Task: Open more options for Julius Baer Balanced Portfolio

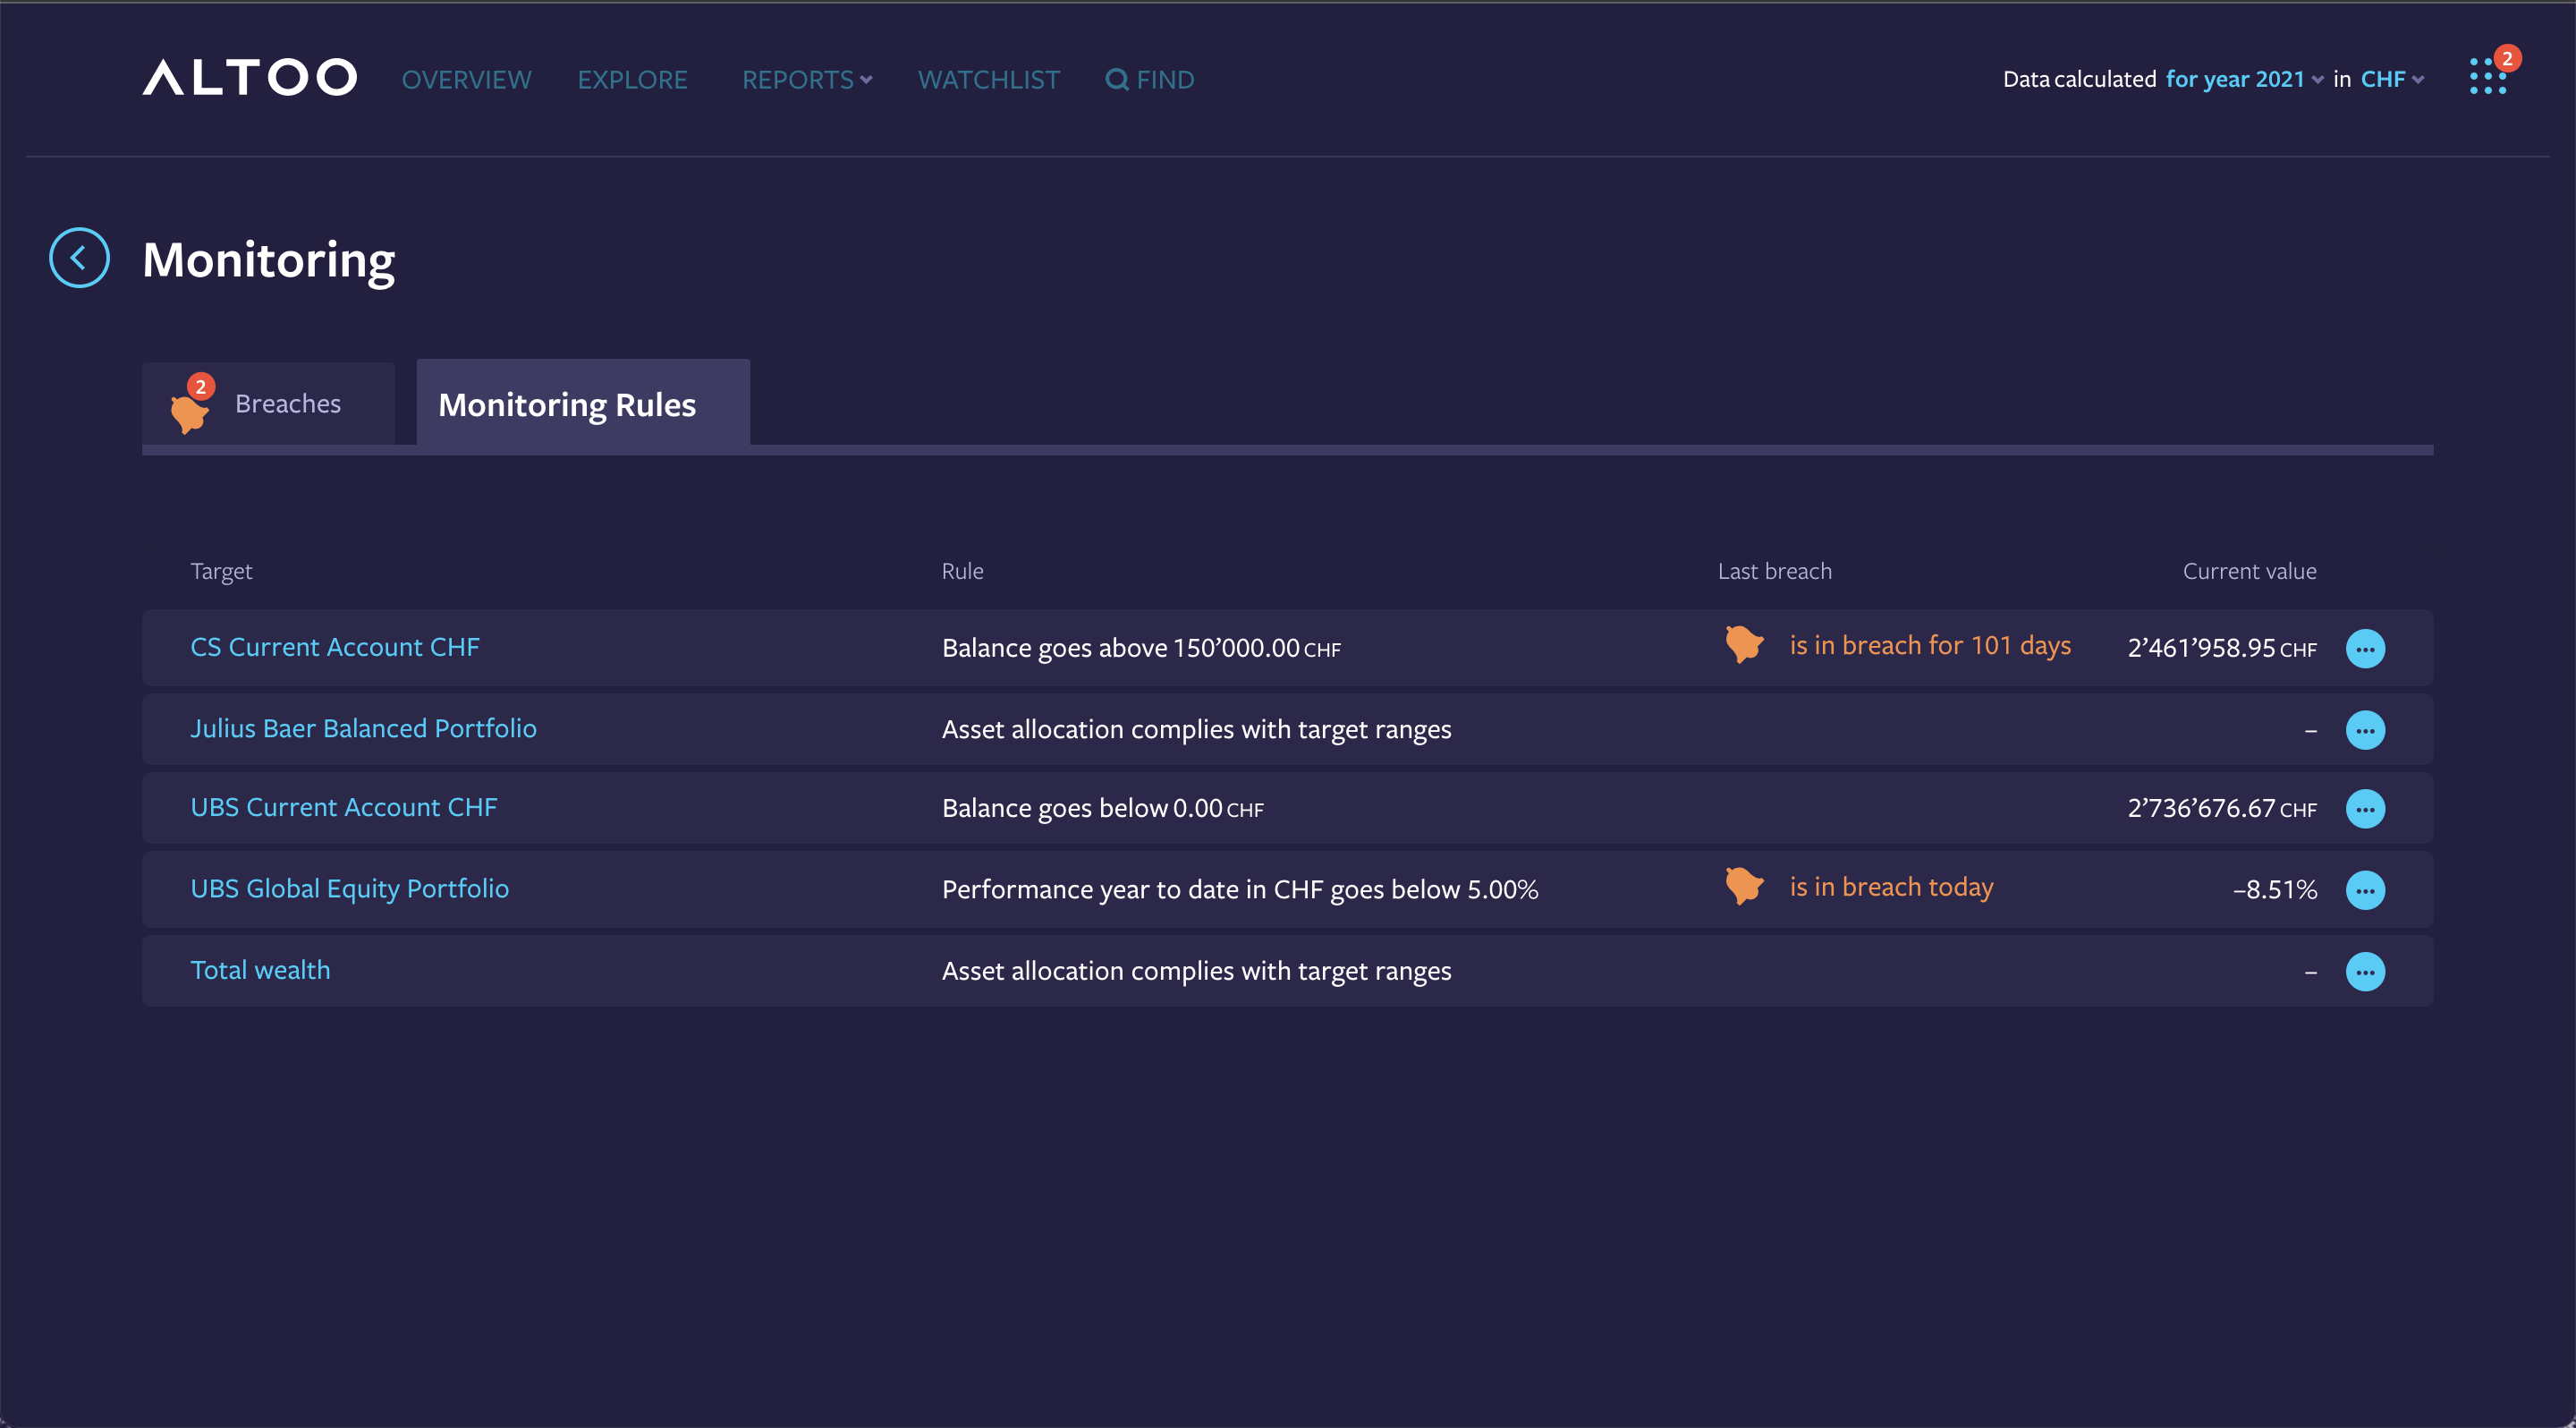Action: click(2365, 730)
